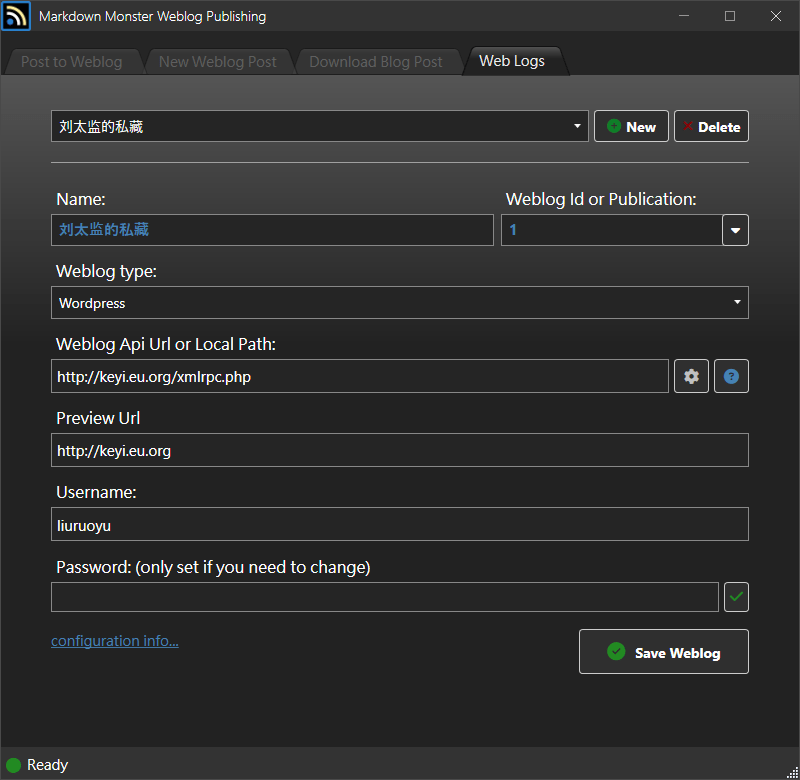Edit the Weblog Api Url field
This screenshot has width=800, height=780.
[x=360, y=376]
